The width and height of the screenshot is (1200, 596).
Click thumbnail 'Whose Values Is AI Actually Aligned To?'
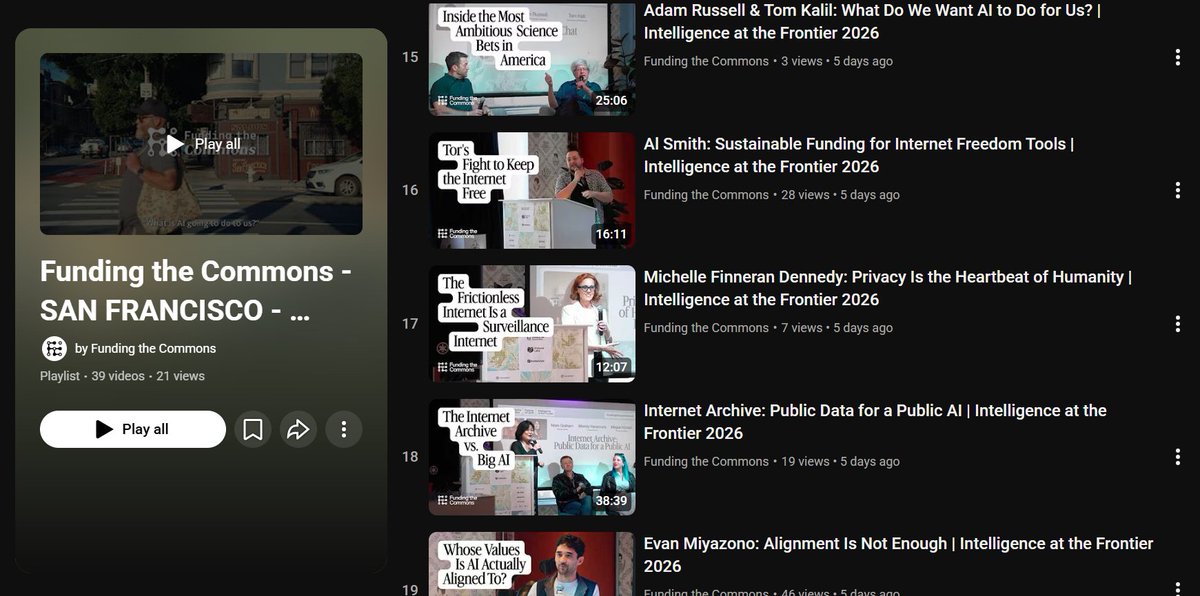532,564
